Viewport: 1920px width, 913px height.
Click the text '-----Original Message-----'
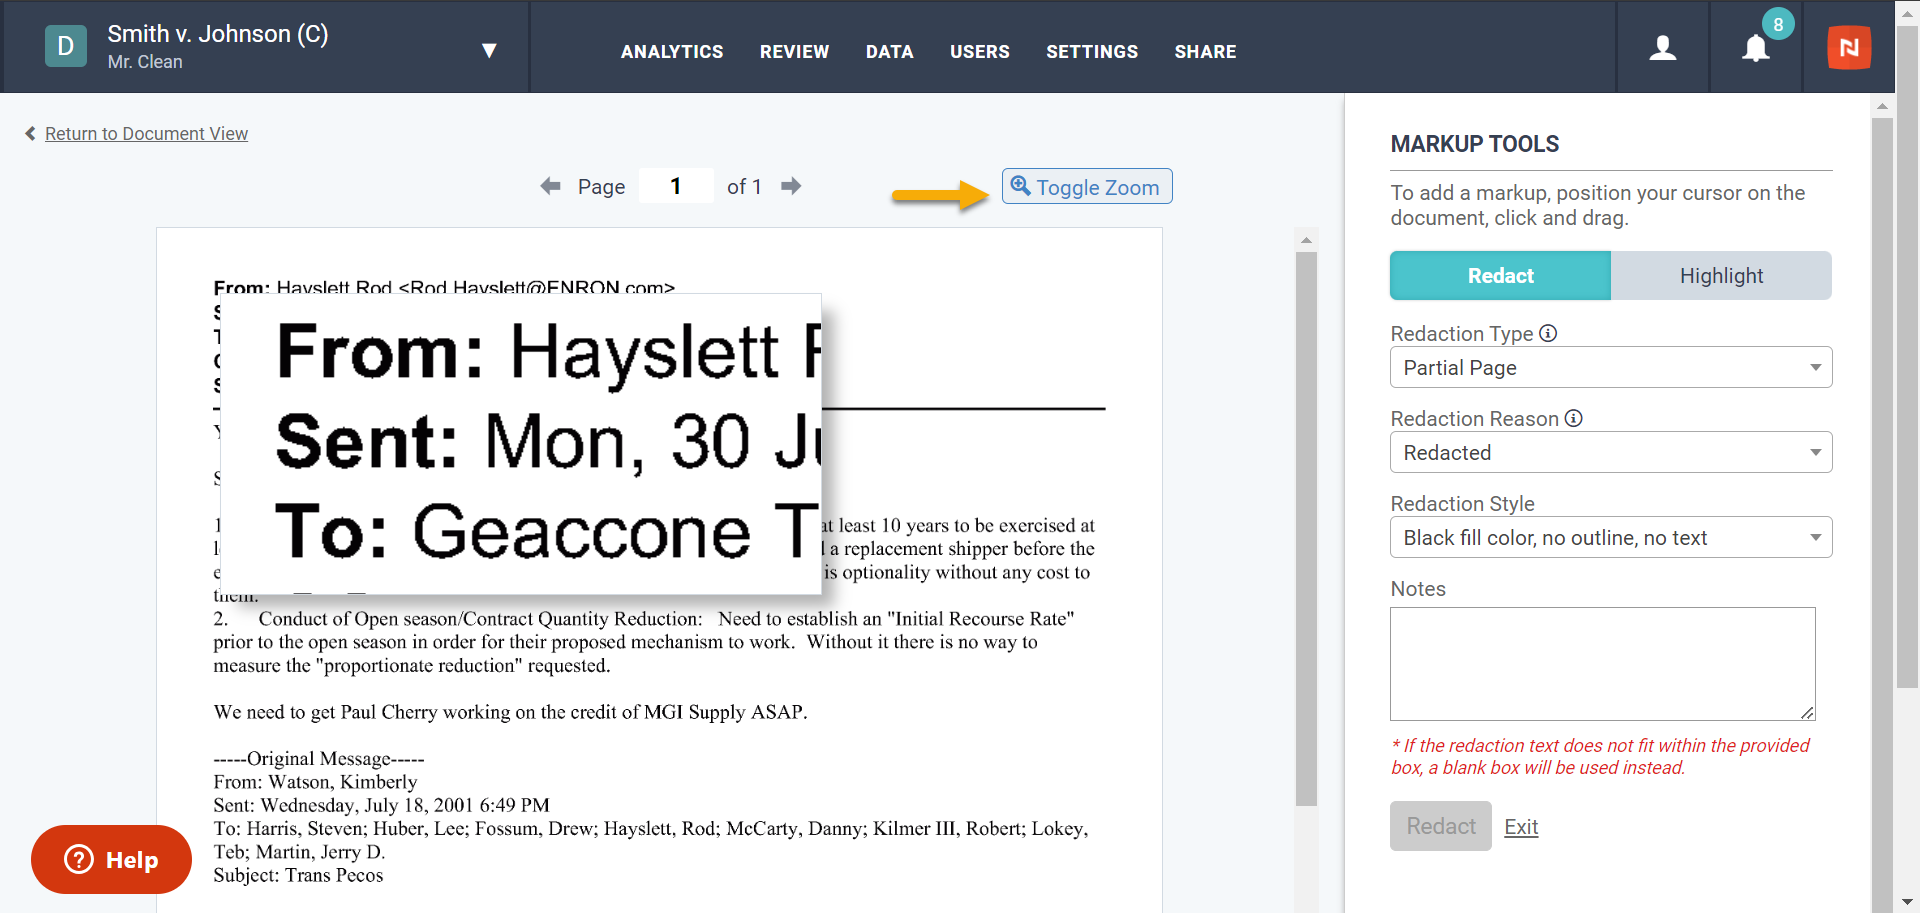tap(319, 759)
